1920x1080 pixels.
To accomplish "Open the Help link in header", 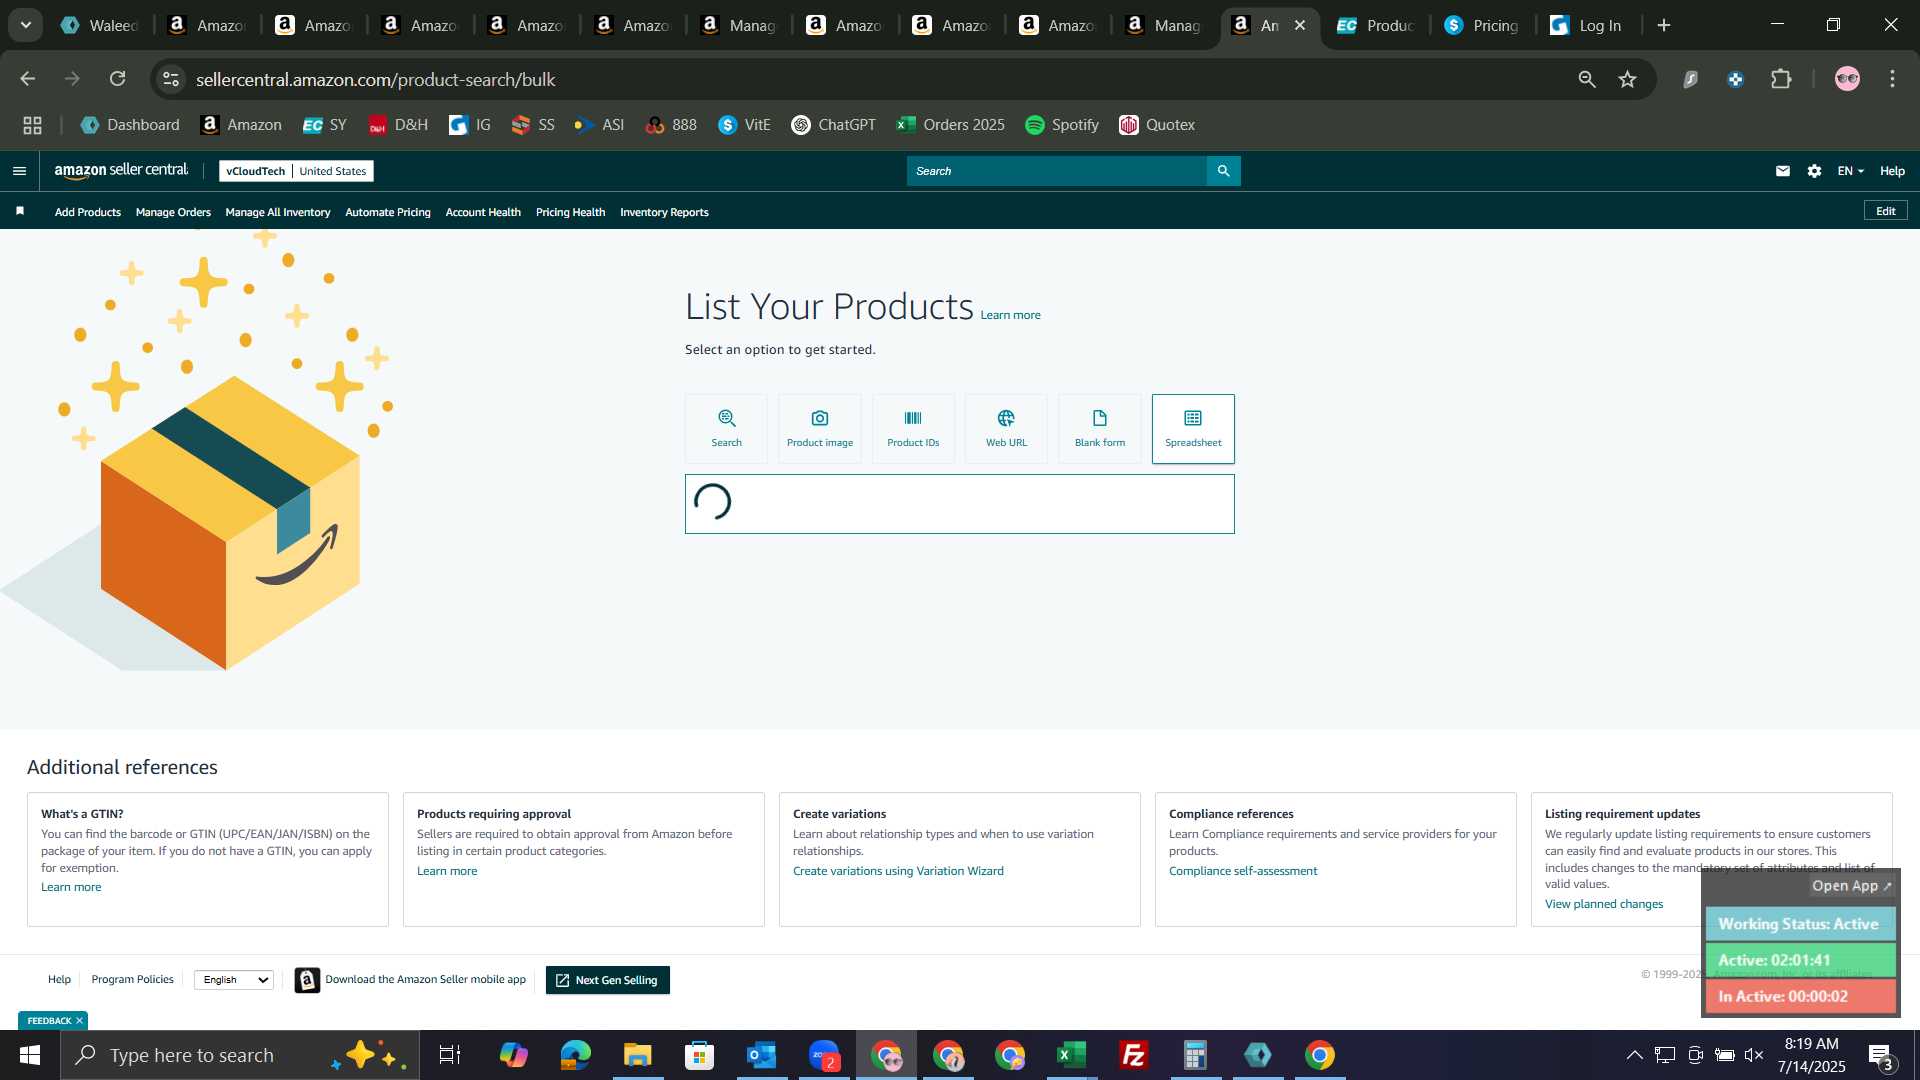I will click(1892, 171).
